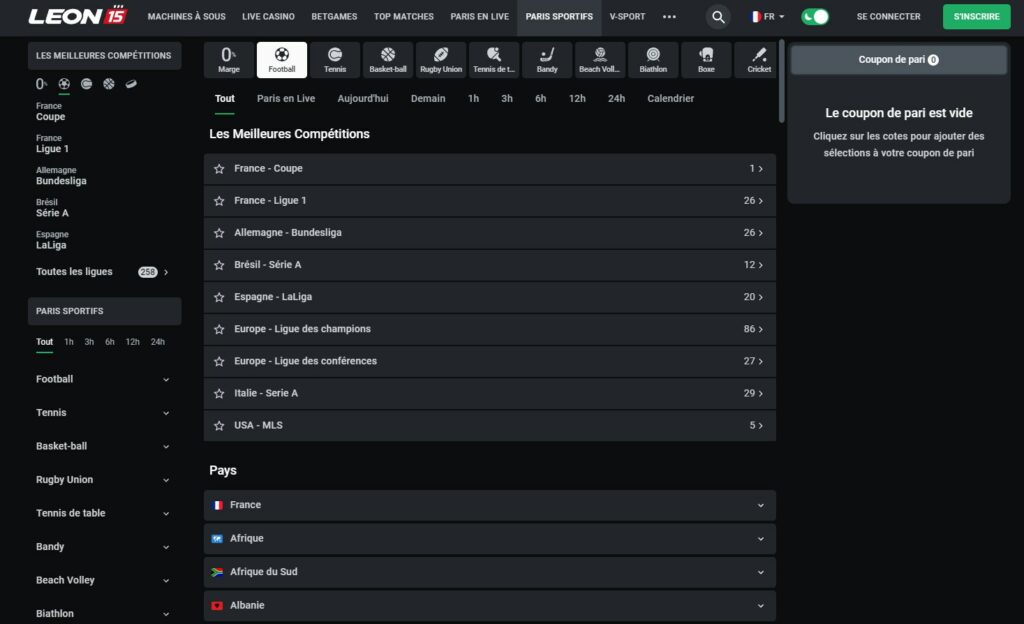Click the S'inscrire button
This screenshot has height=624, width=1024.
tap(976, 17)
